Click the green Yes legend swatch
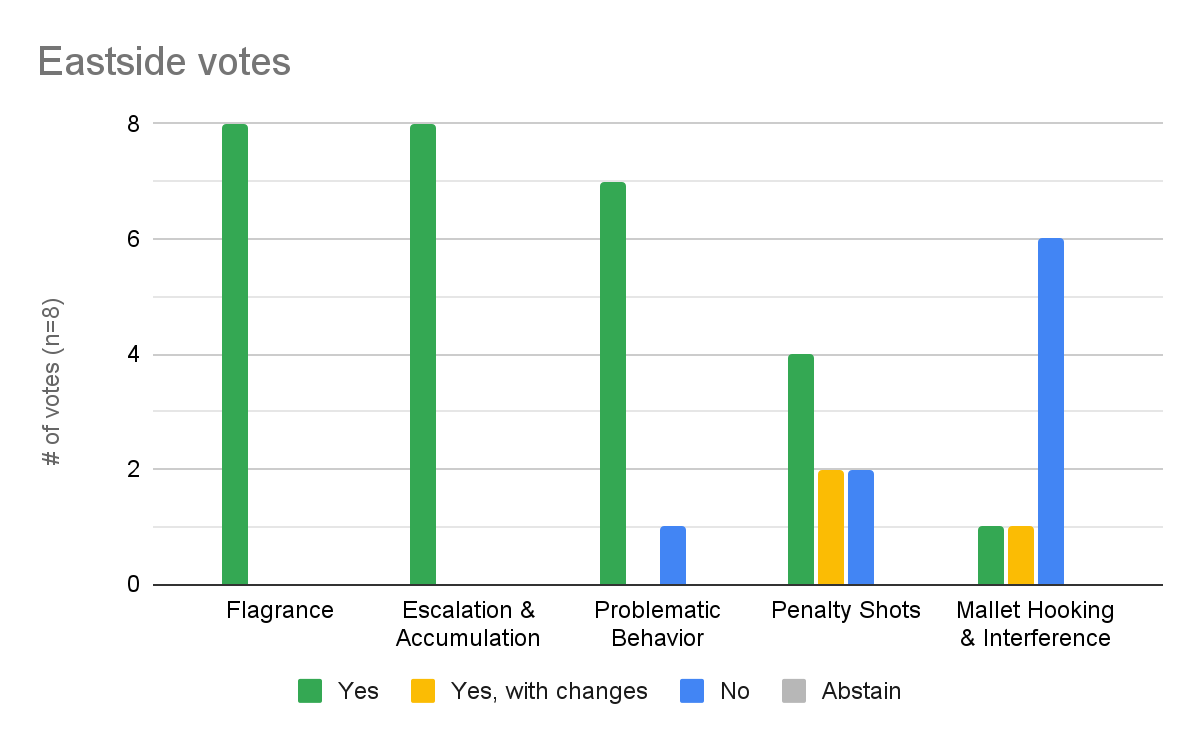 click(x=311, y=691)
